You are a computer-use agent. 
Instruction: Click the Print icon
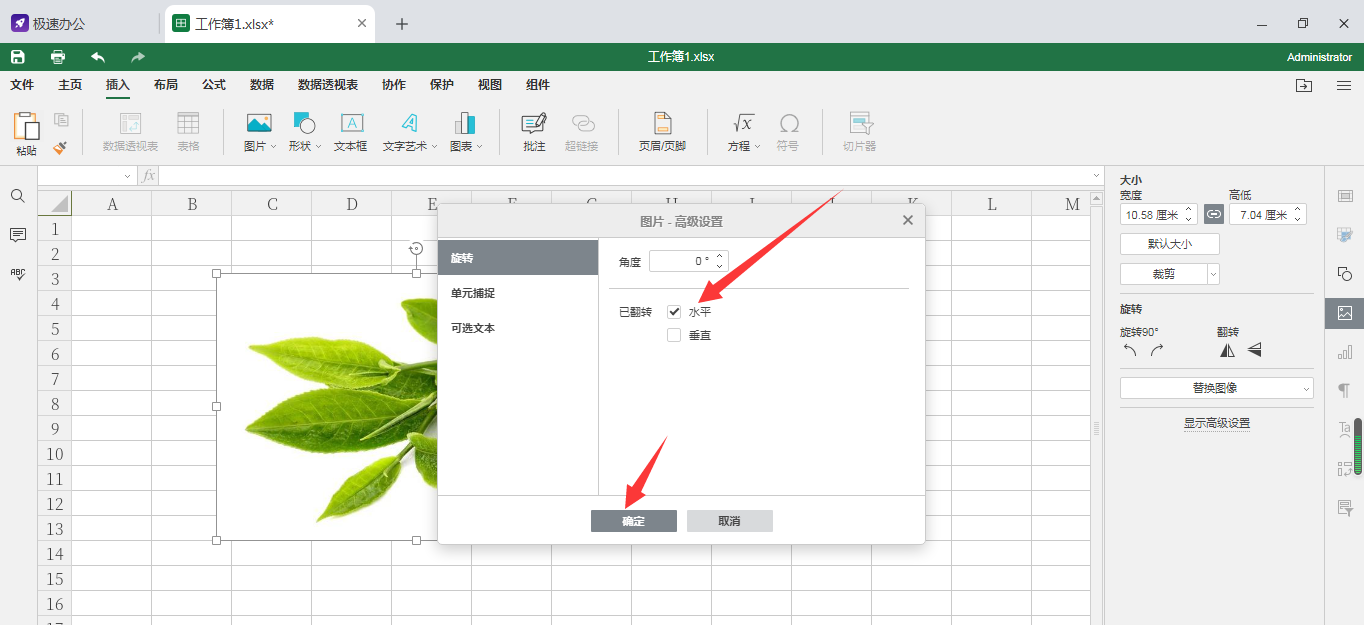[x=58, y=57]
